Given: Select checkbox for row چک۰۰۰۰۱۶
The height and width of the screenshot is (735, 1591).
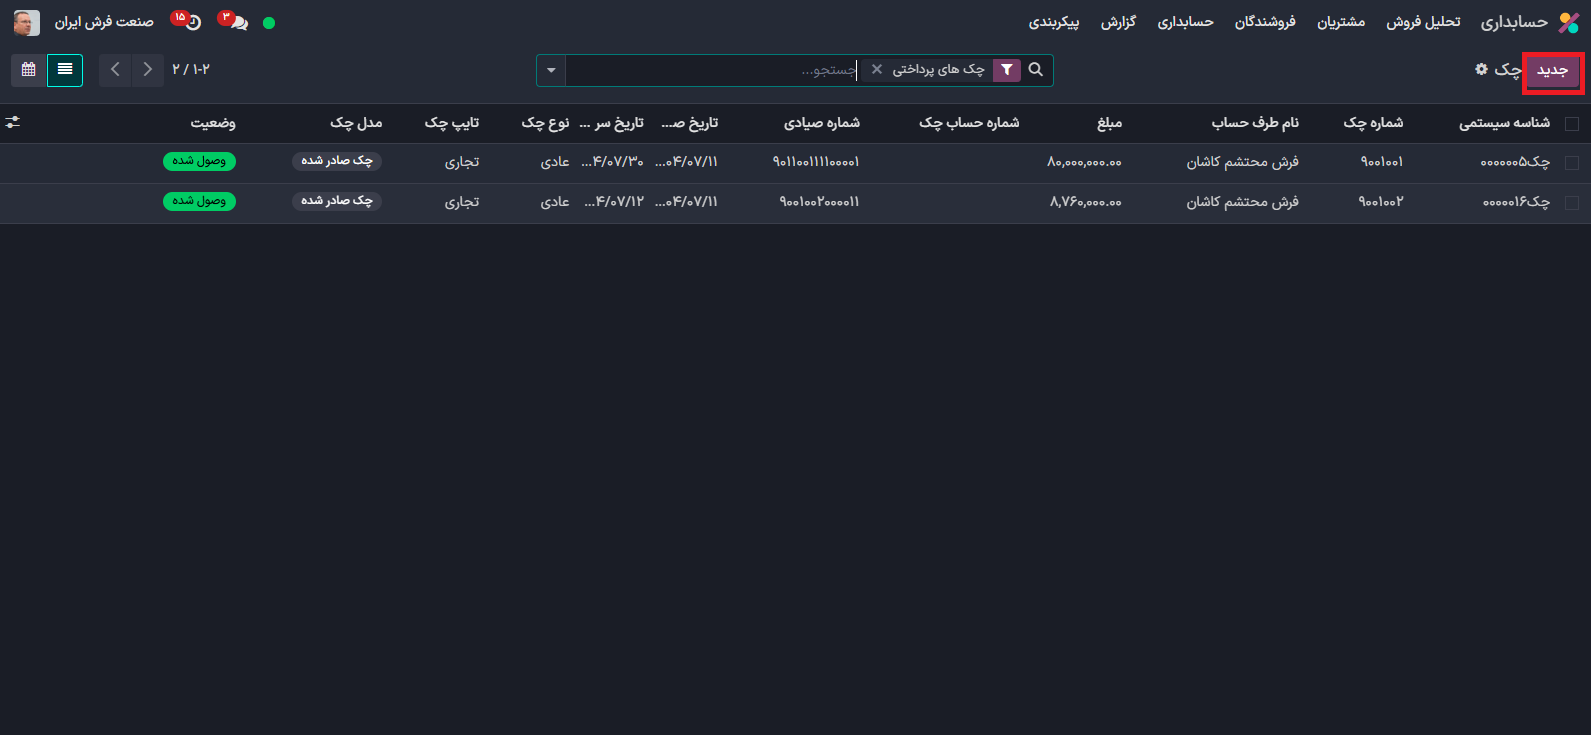Looking at the screenshot, I should click(1571, 203).
